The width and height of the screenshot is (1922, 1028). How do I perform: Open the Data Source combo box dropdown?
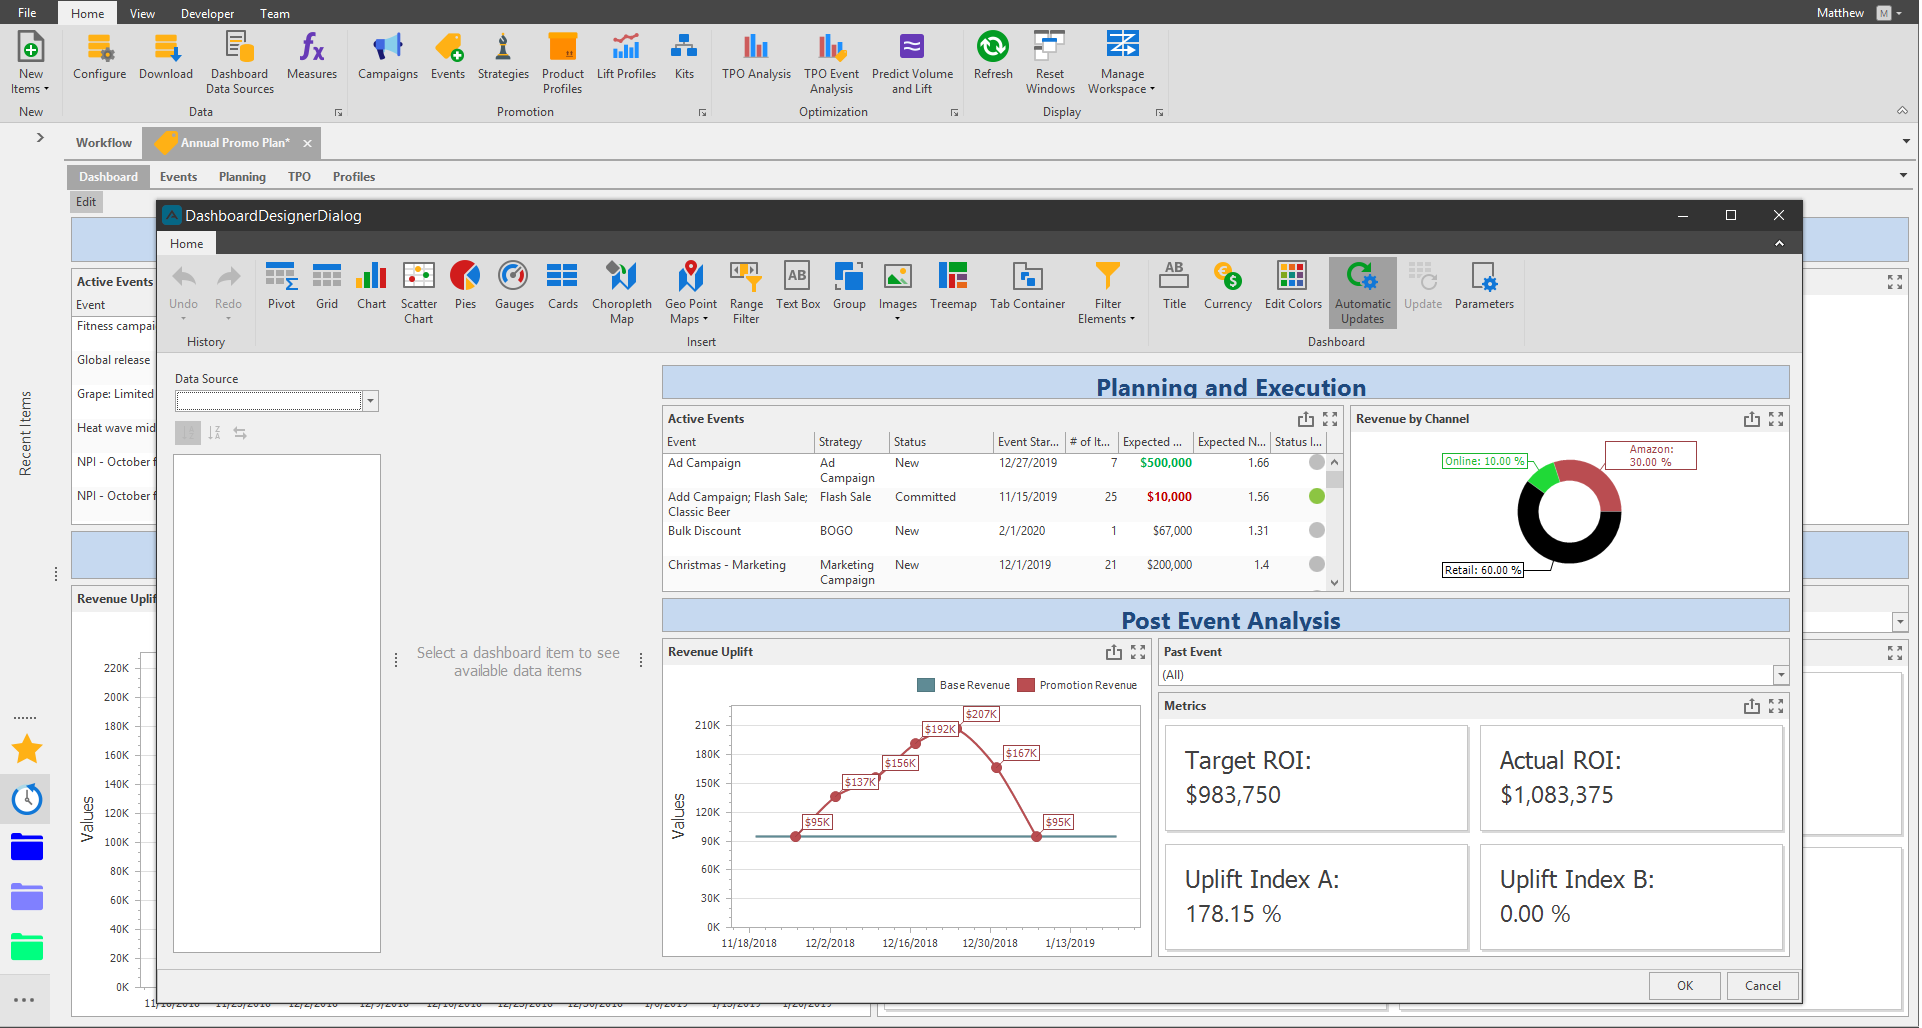(x=370, y=401)
